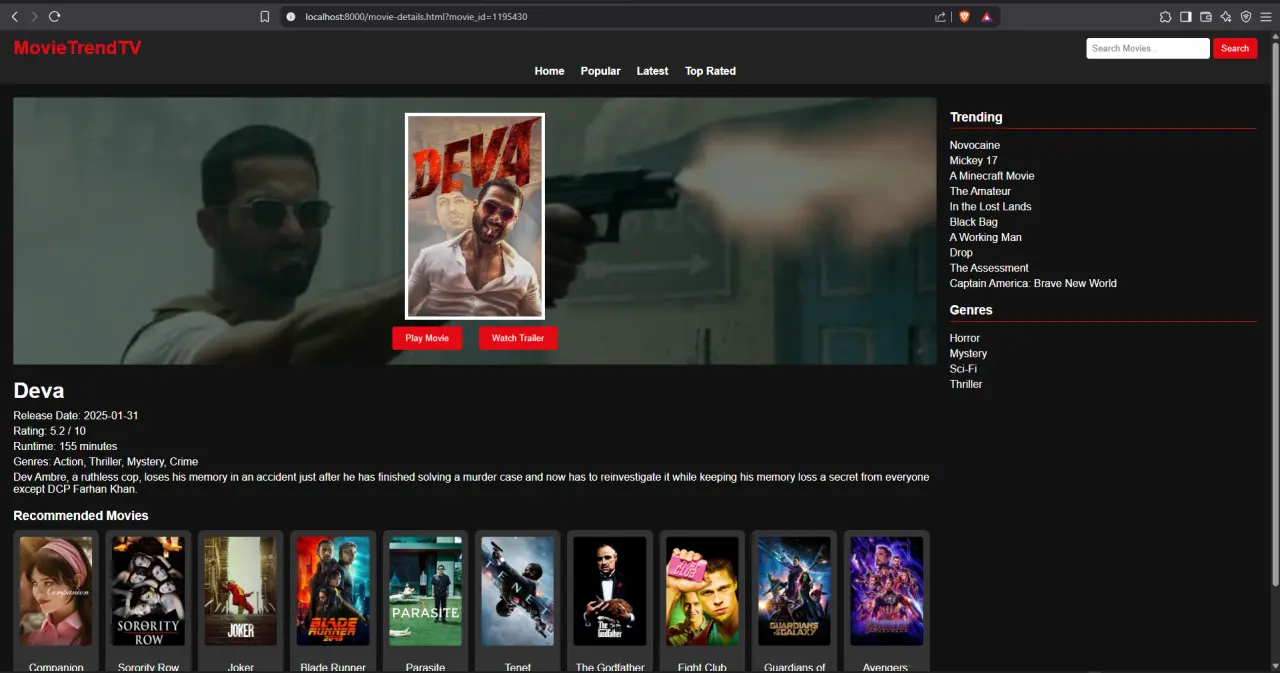The width and height of the screenshot is (1280, 673).
Task: Open the extensions puzzle icon
Action: point(1165,17)
